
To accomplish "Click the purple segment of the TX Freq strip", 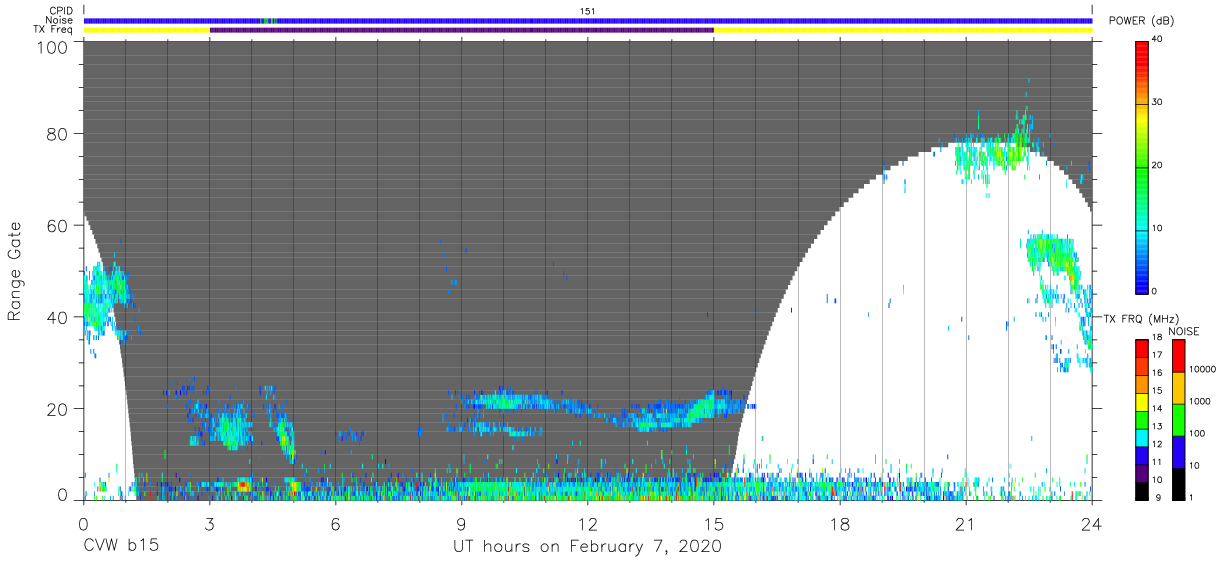I will click(x=462, y=30).
